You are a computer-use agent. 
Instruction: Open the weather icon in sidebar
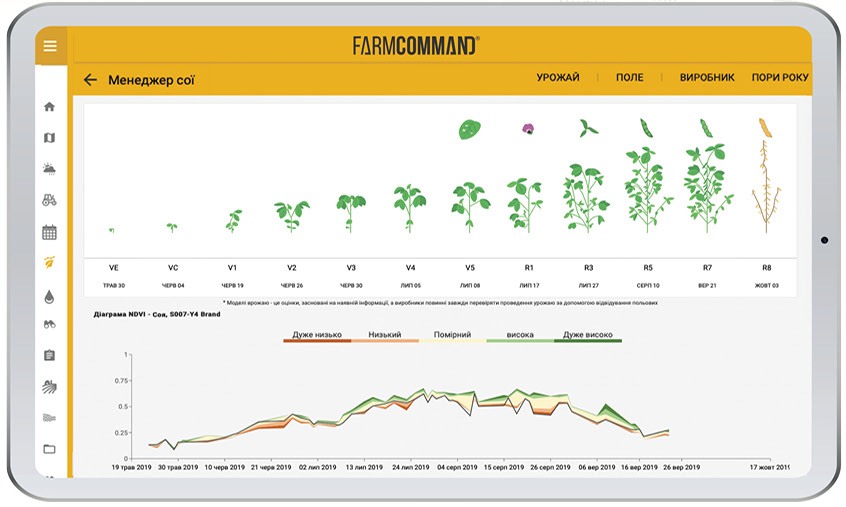(50, 169)
